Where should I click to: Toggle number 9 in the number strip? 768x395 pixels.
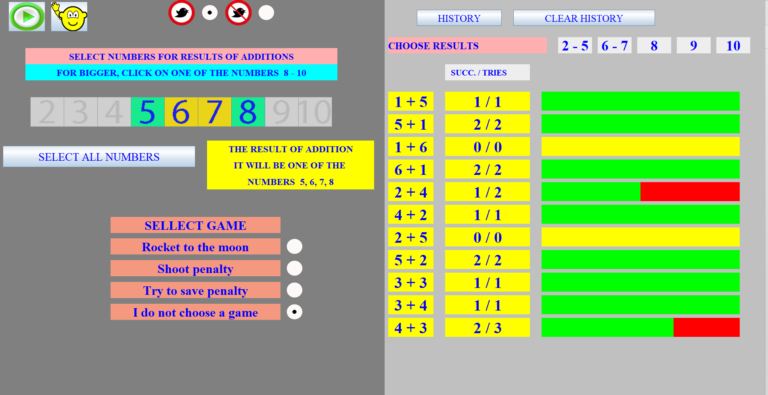tap(282, 112)
